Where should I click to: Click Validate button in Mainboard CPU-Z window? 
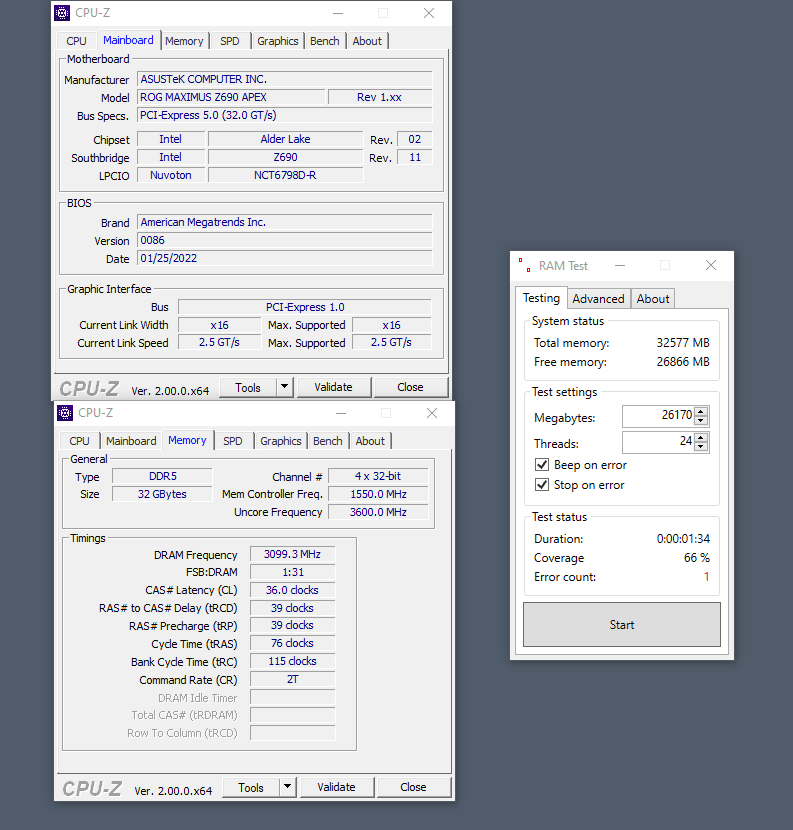pos(334,387)
